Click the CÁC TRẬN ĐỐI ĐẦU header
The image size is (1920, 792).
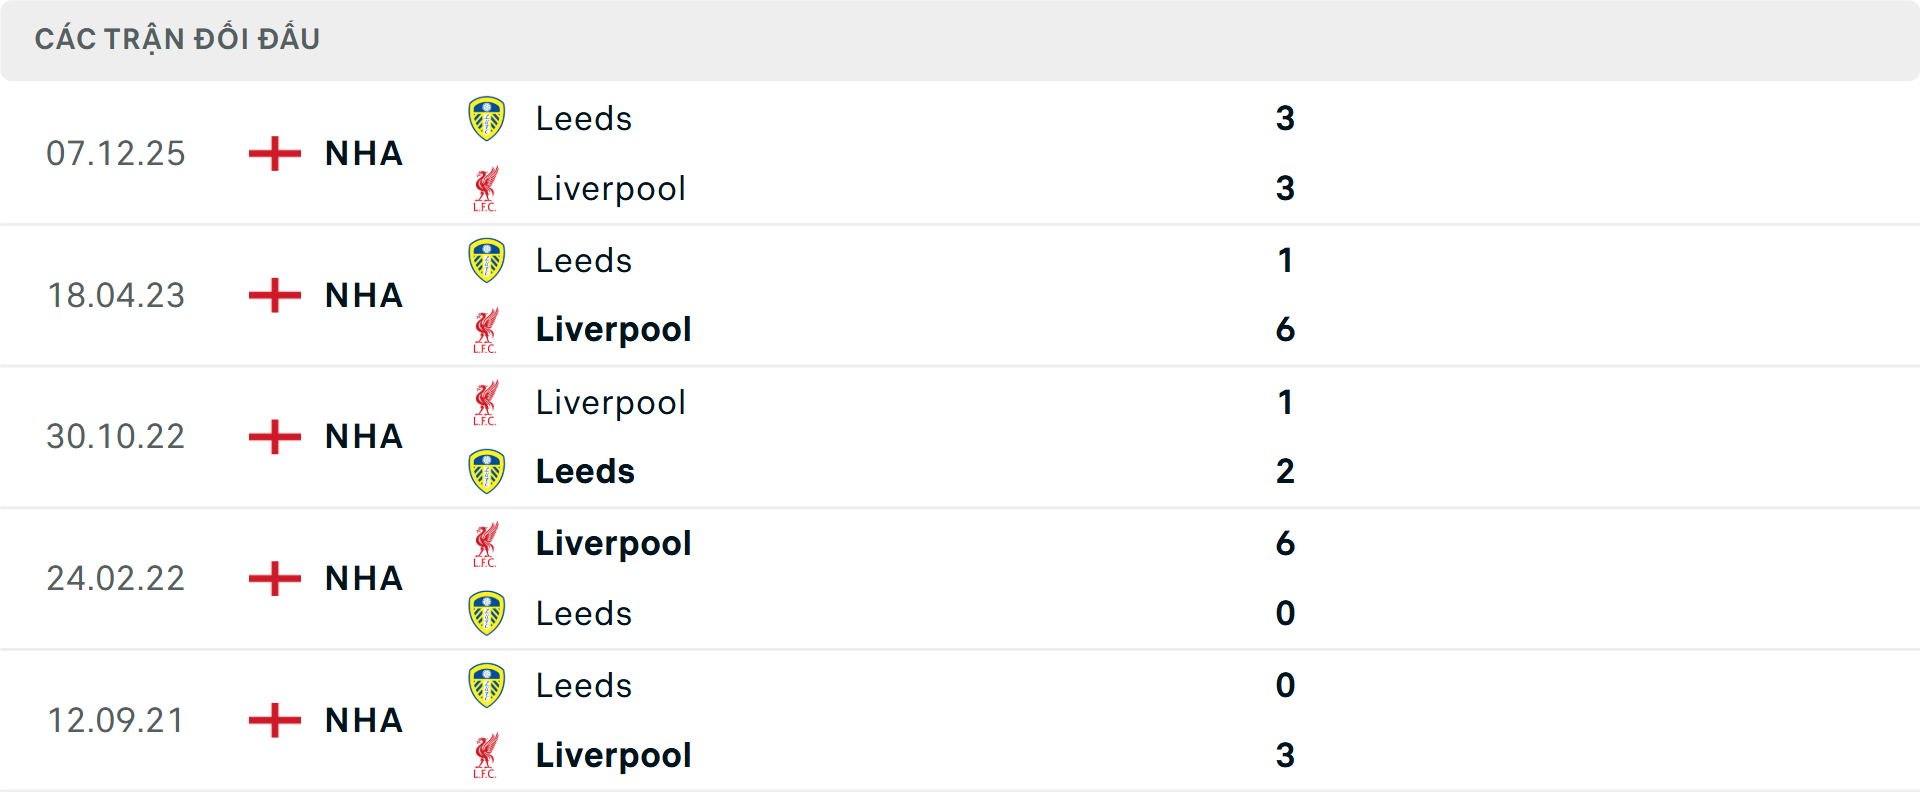tap(178, 38)
